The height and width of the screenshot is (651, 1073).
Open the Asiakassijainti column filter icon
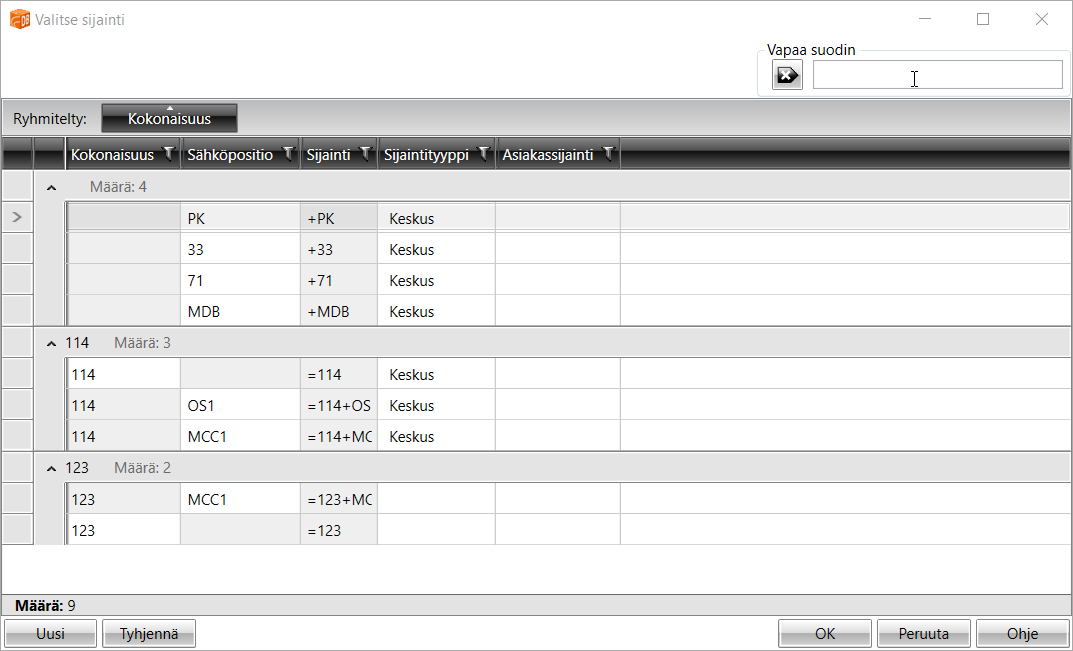[x=608, y=154]
